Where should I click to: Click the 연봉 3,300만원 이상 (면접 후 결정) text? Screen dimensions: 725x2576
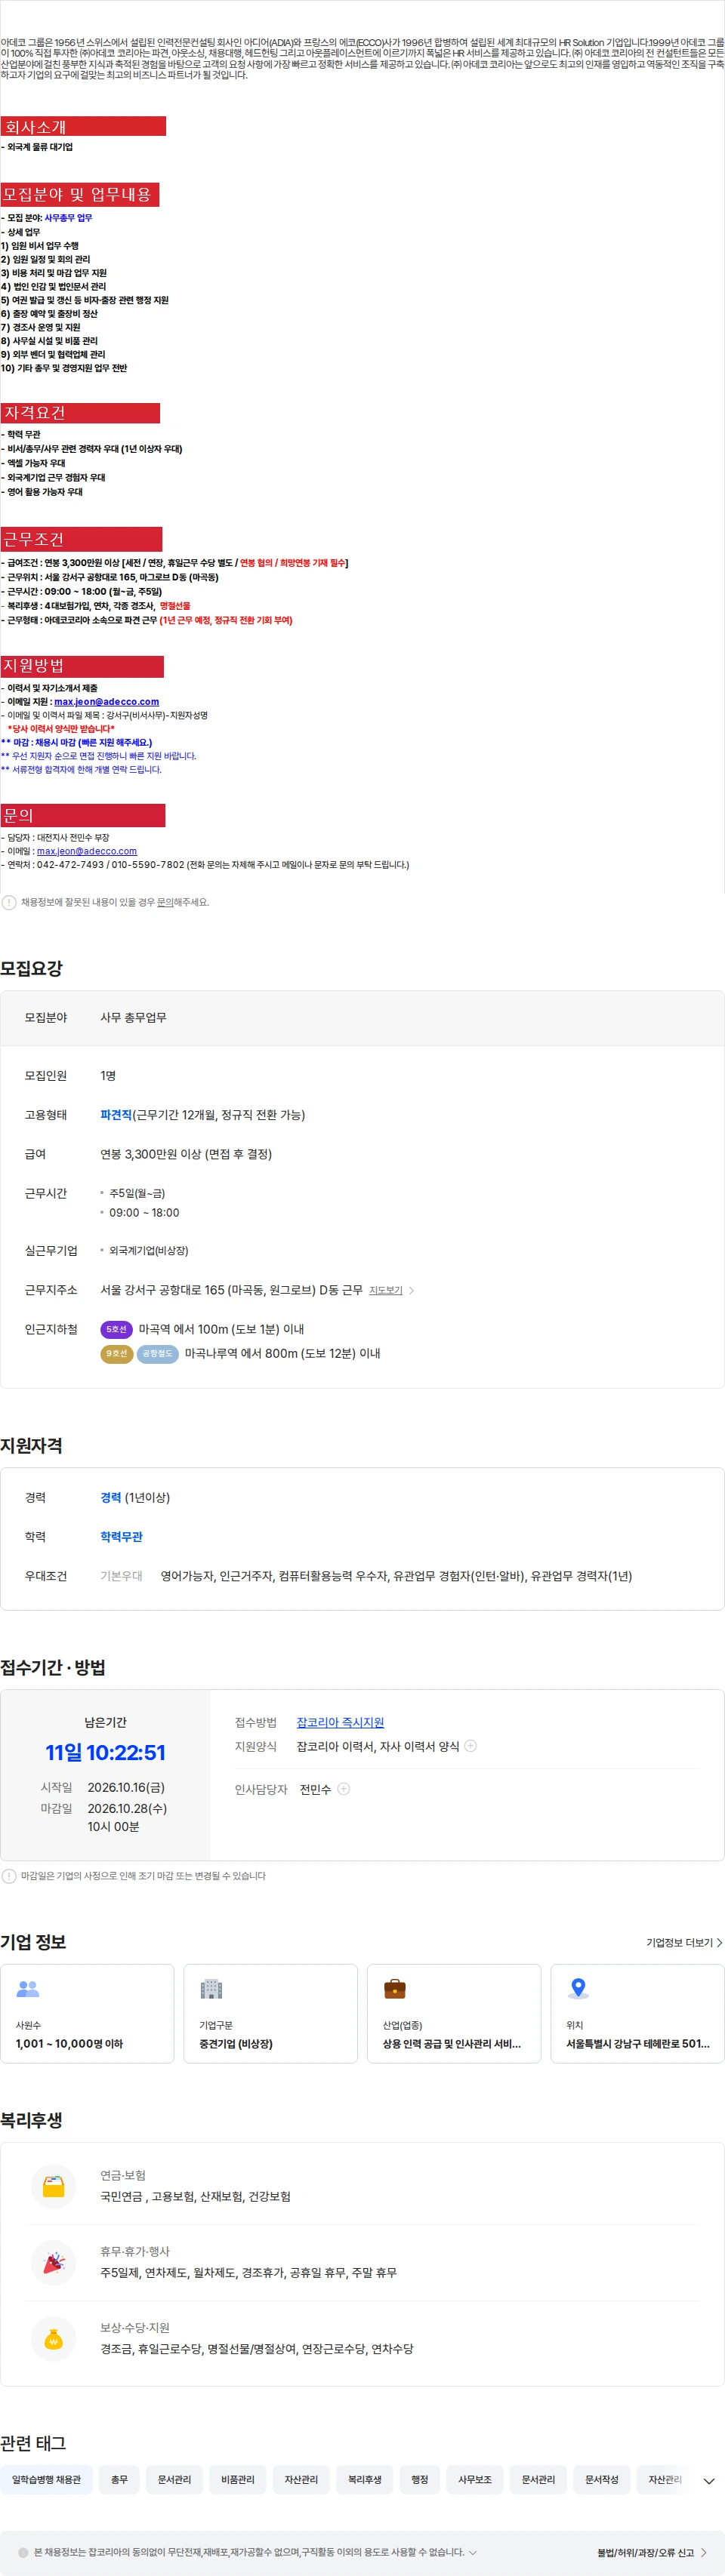coord(186,1153)
